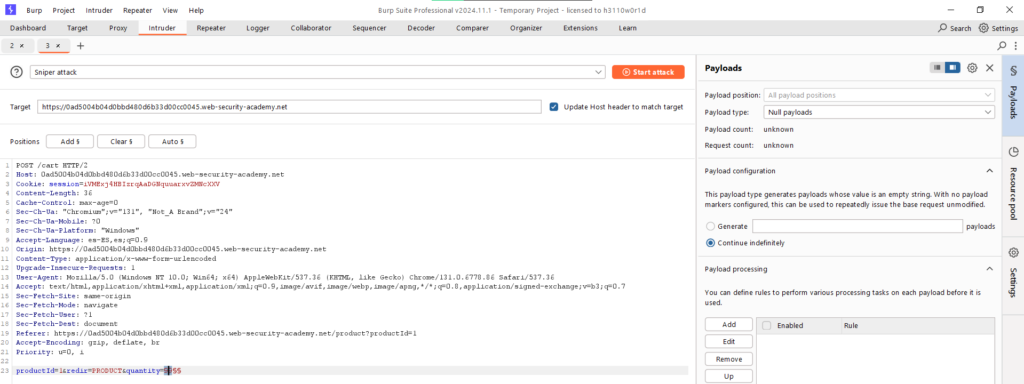1024x384 pixels.
Task: Switch Payloads panel to list layout view
Action: click(937, 67)
